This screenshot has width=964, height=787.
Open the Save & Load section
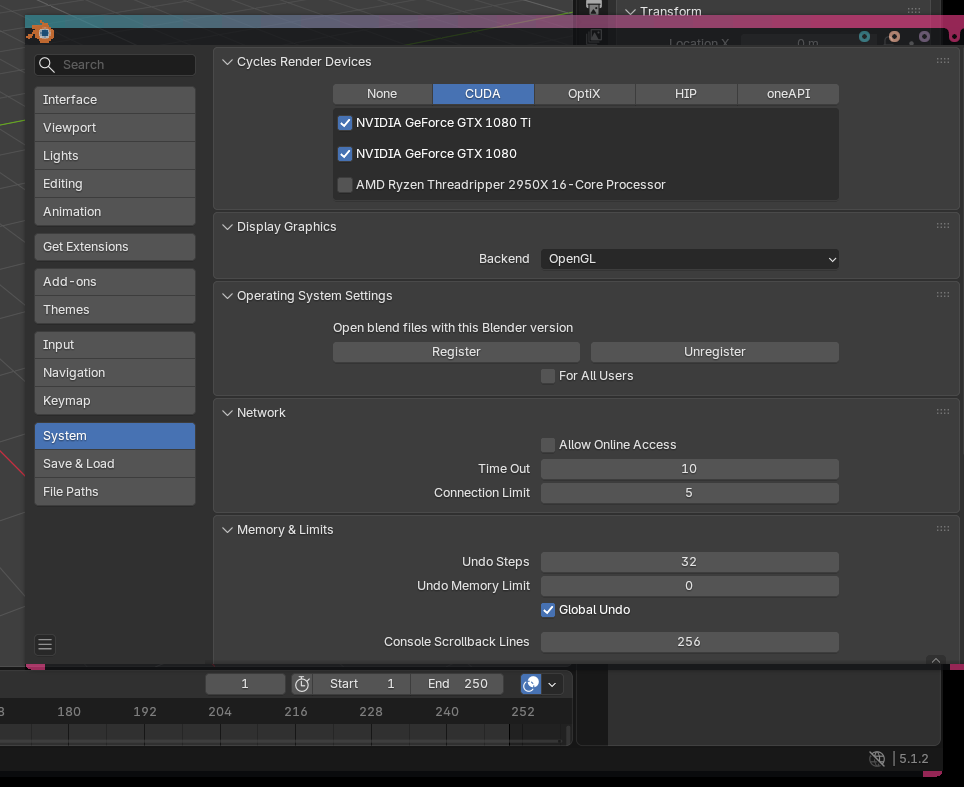click(x=115, y=464)
